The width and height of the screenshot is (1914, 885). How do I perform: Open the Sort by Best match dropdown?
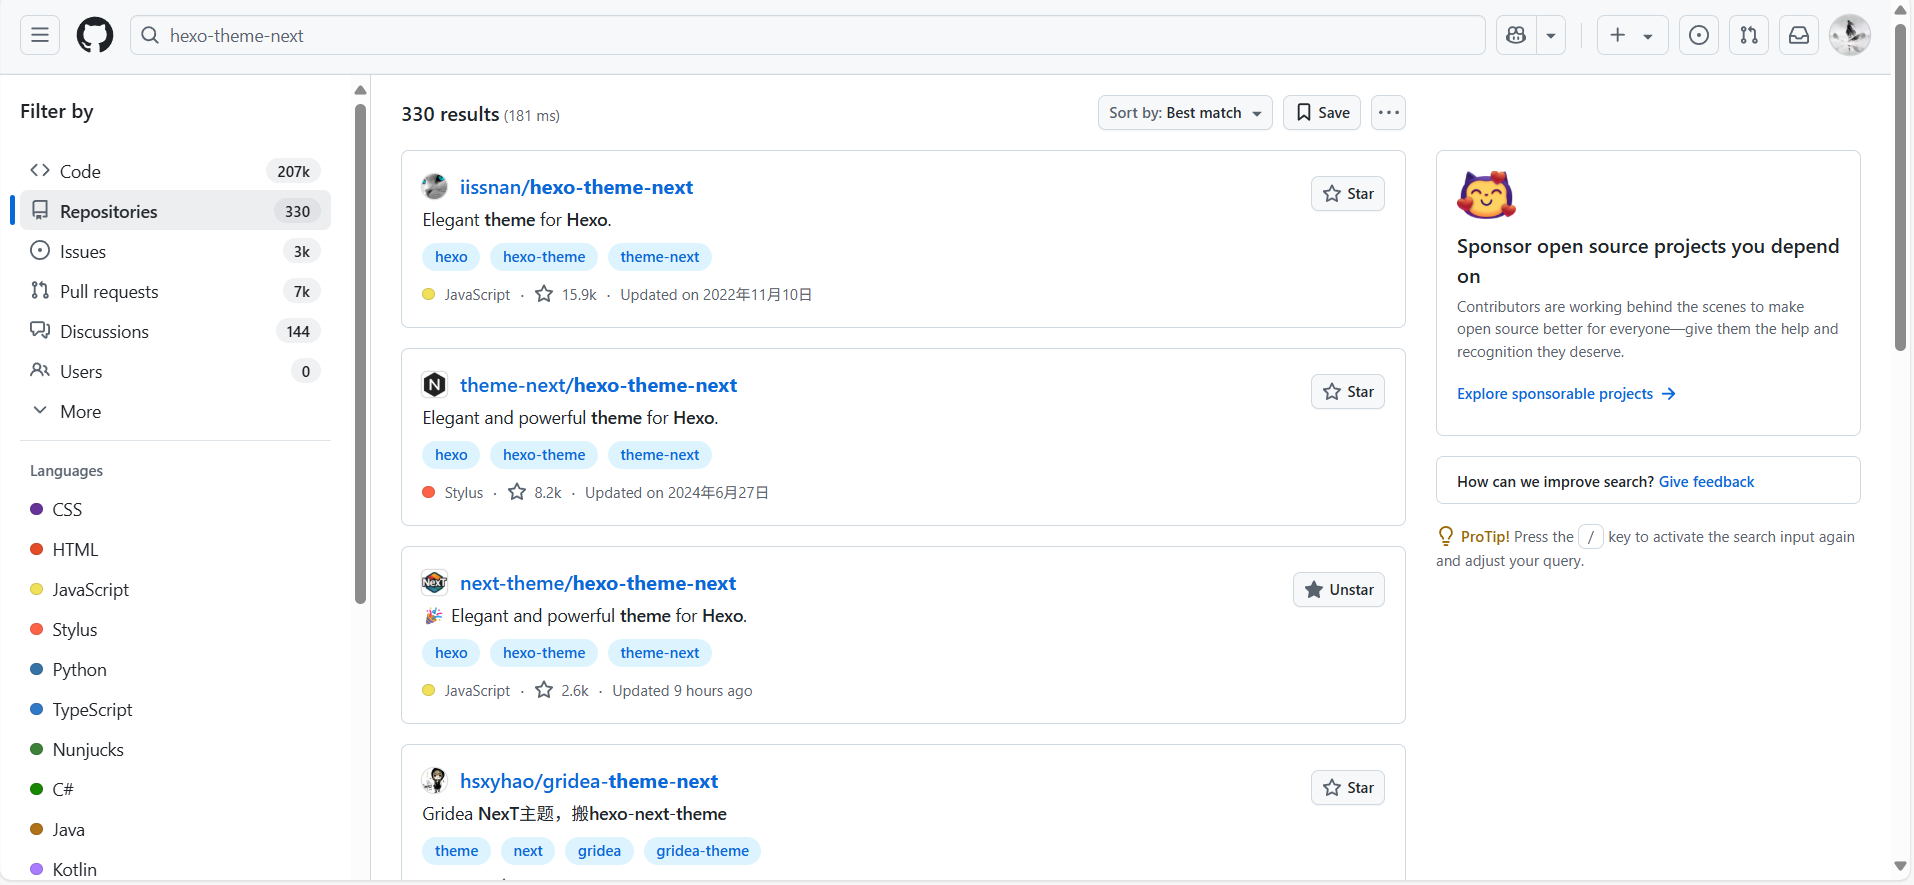1184,113
